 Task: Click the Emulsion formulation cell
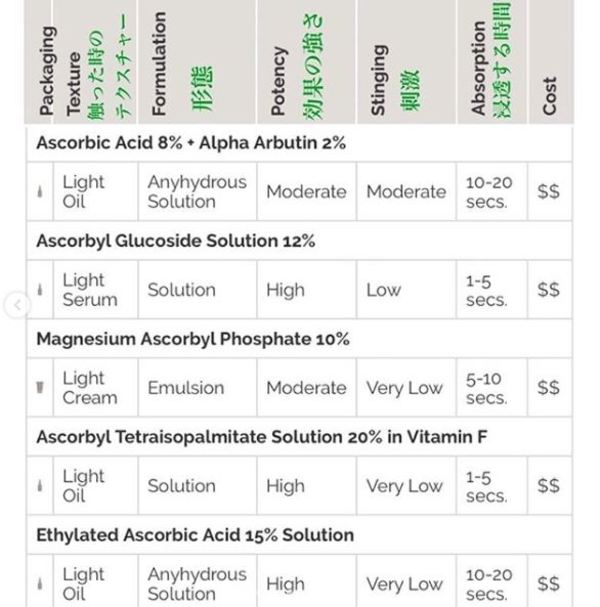(x=181, y=388)
